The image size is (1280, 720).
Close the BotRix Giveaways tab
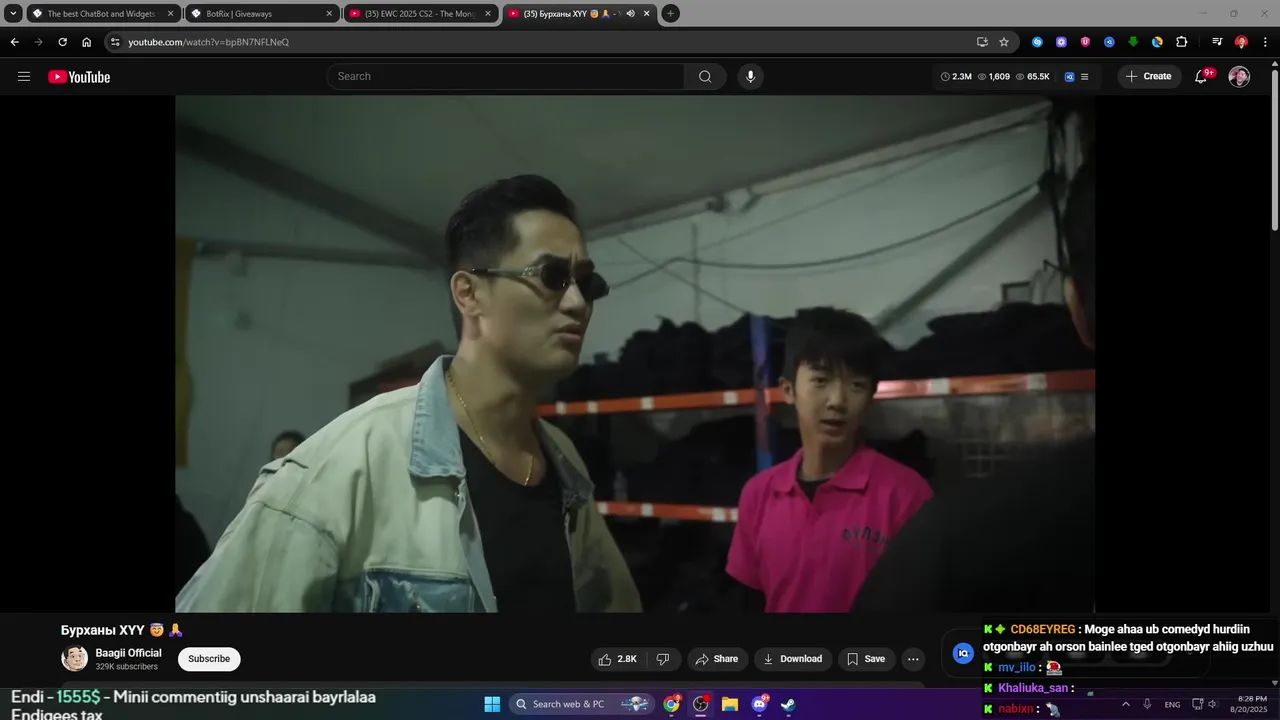coord(329,14)
